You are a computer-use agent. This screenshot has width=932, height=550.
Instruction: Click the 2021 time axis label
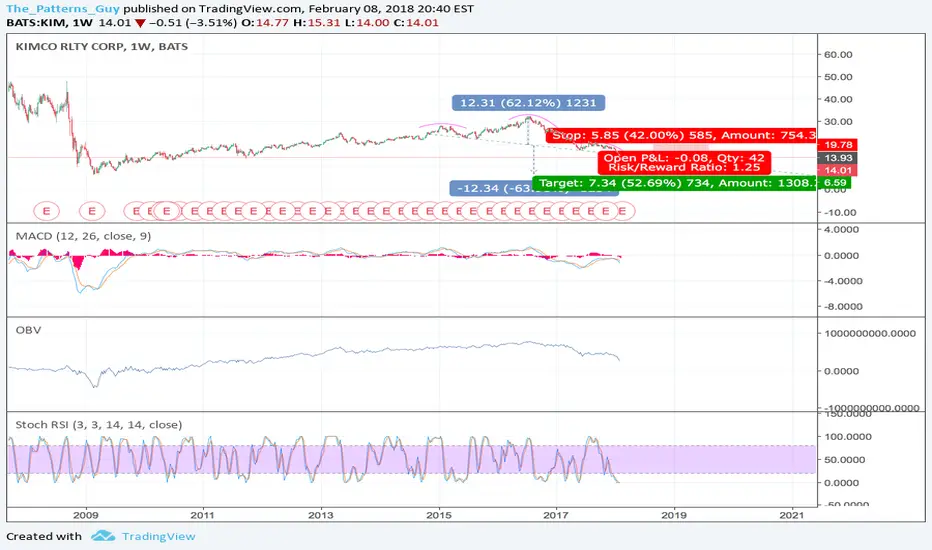792,515
